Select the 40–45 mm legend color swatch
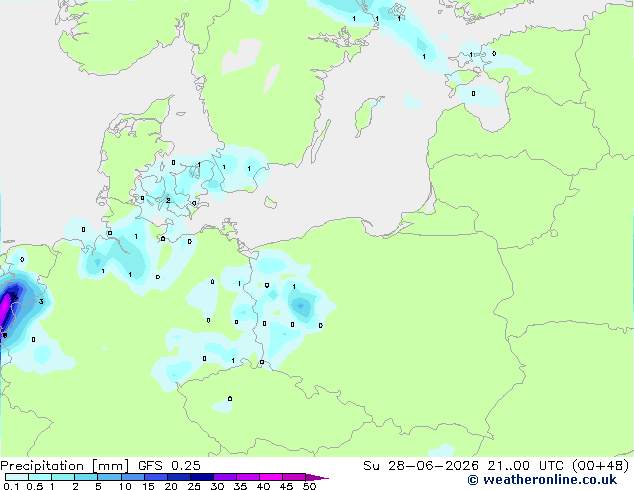 coord(271,477)
